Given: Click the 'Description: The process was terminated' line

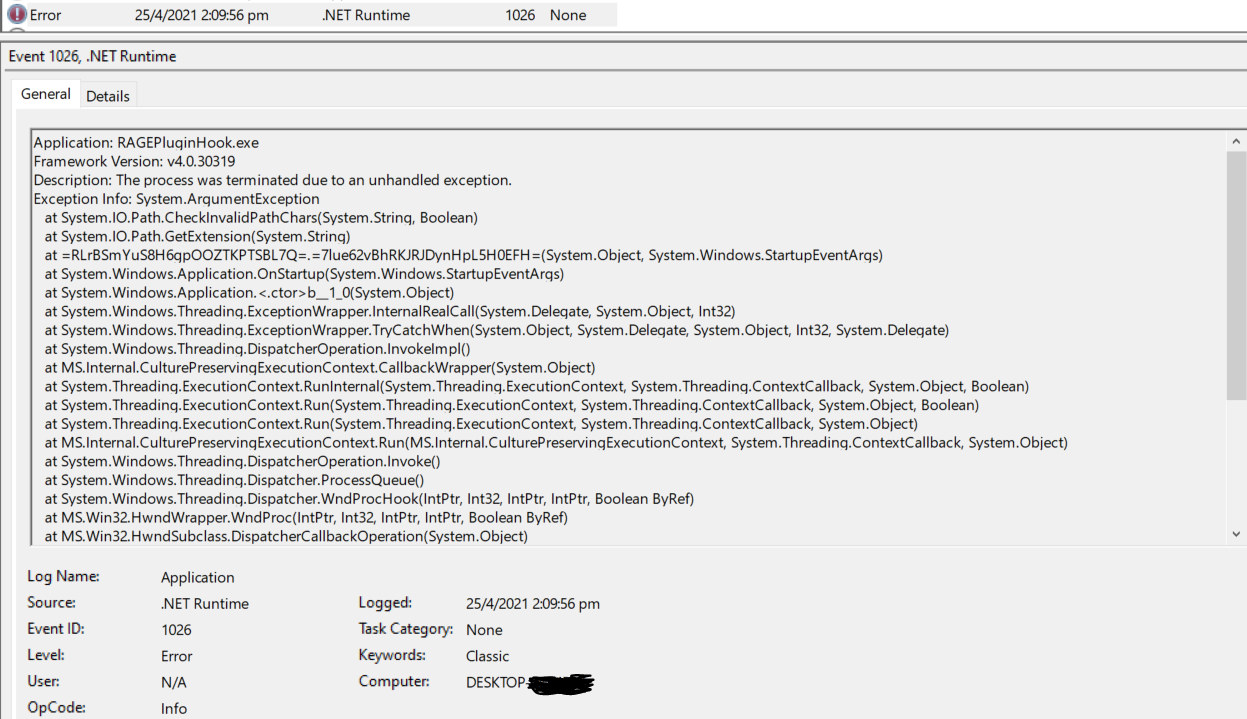Looking at the screenshot, I should (272, 181).
